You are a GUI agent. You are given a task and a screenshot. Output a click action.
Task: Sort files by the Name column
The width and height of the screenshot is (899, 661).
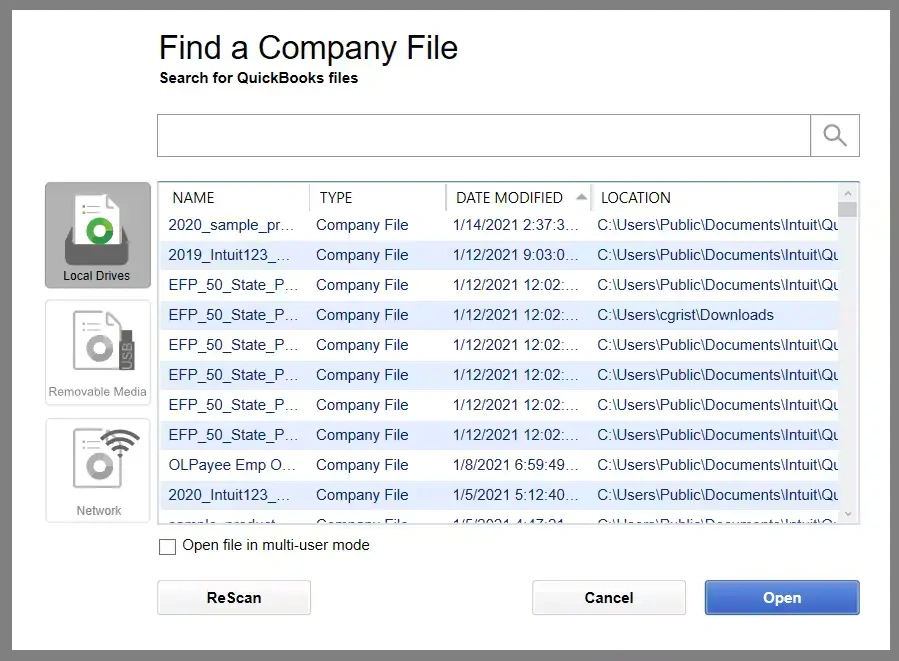point(192,197)
